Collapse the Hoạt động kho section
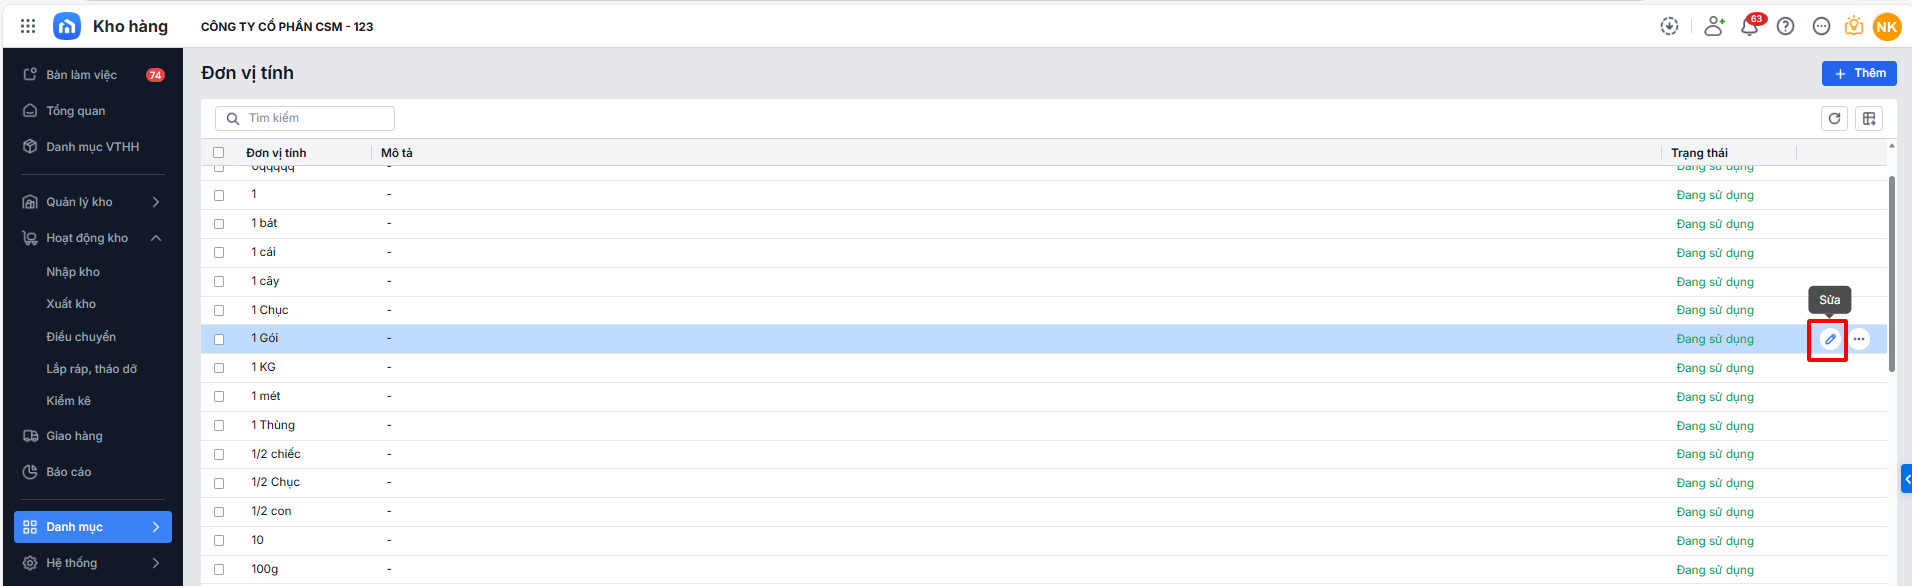 pos(156,238)
